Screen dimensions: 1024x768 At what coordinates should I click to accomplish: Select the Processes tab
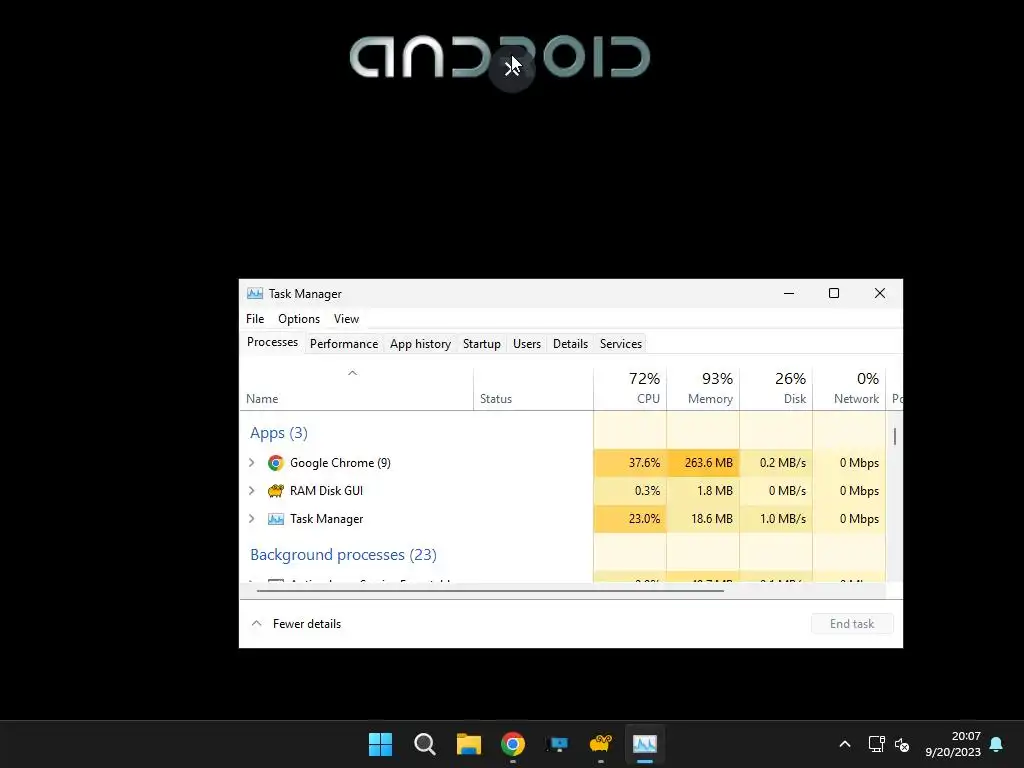[272, 342]
